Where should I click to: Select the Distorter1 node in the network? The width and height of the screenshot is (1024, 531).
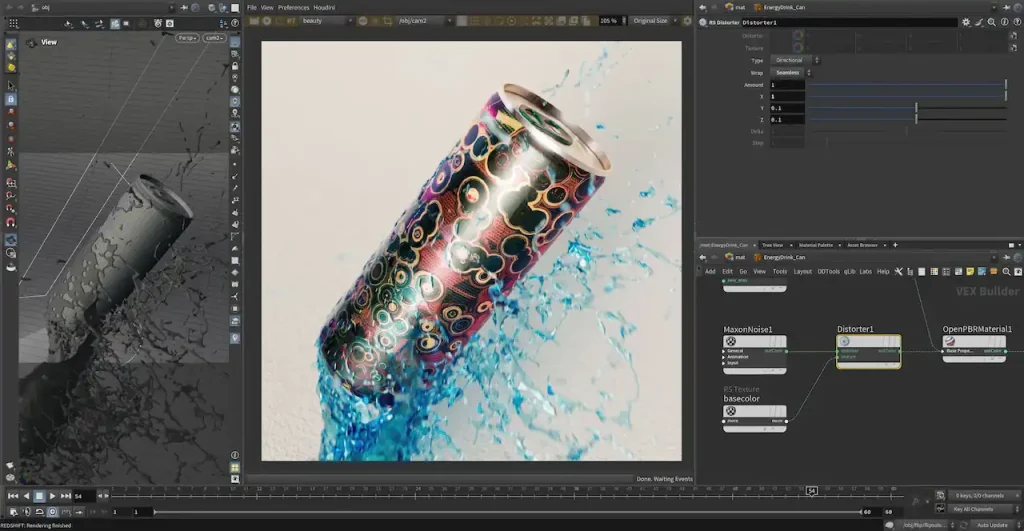(x=869, y=351)
